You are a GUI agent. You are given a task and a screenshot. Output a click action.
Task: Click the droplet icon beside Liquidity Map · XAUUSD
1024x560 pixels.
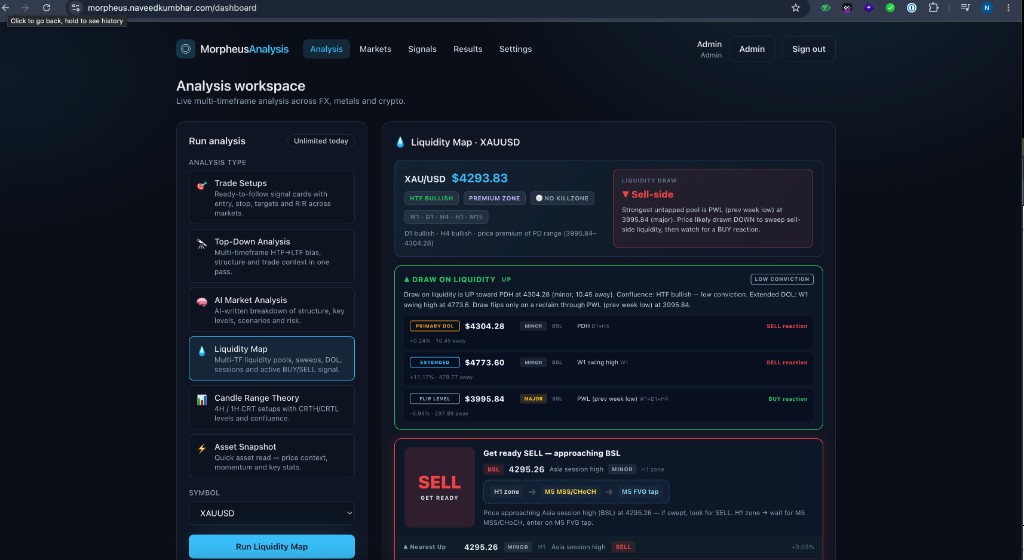[x=400, y=142]
